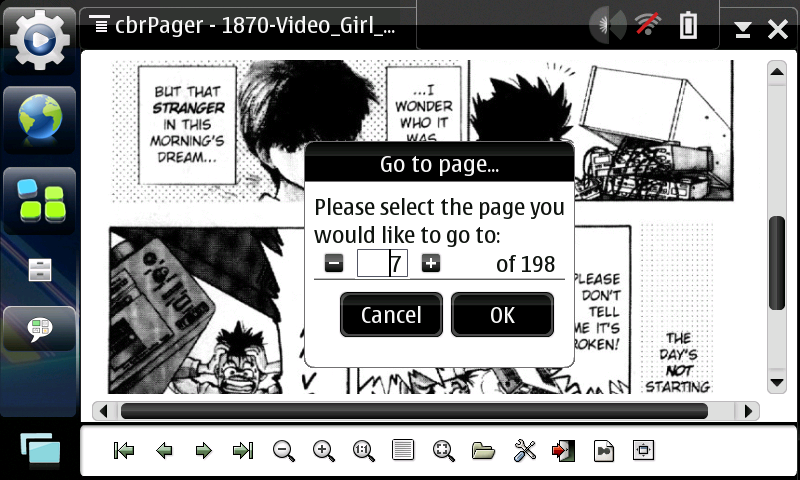Zoom out with the minus magnifier
The height and width of the screenshot is (480, 800).
pos(284,451)
